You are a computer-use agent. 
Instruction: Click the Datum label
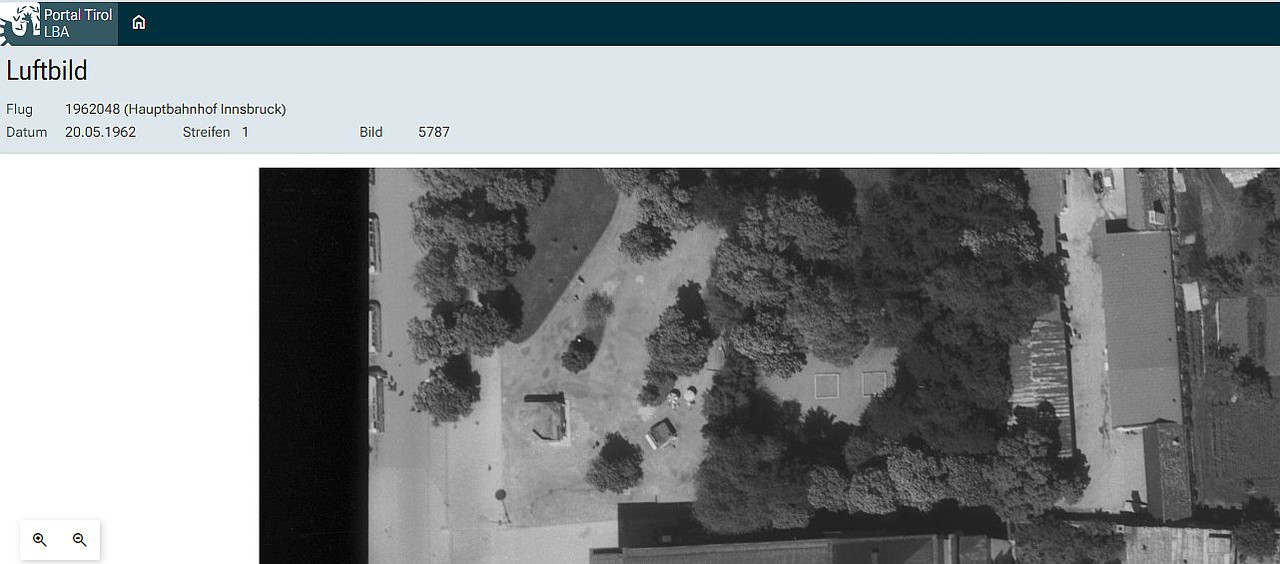[26, 132]
